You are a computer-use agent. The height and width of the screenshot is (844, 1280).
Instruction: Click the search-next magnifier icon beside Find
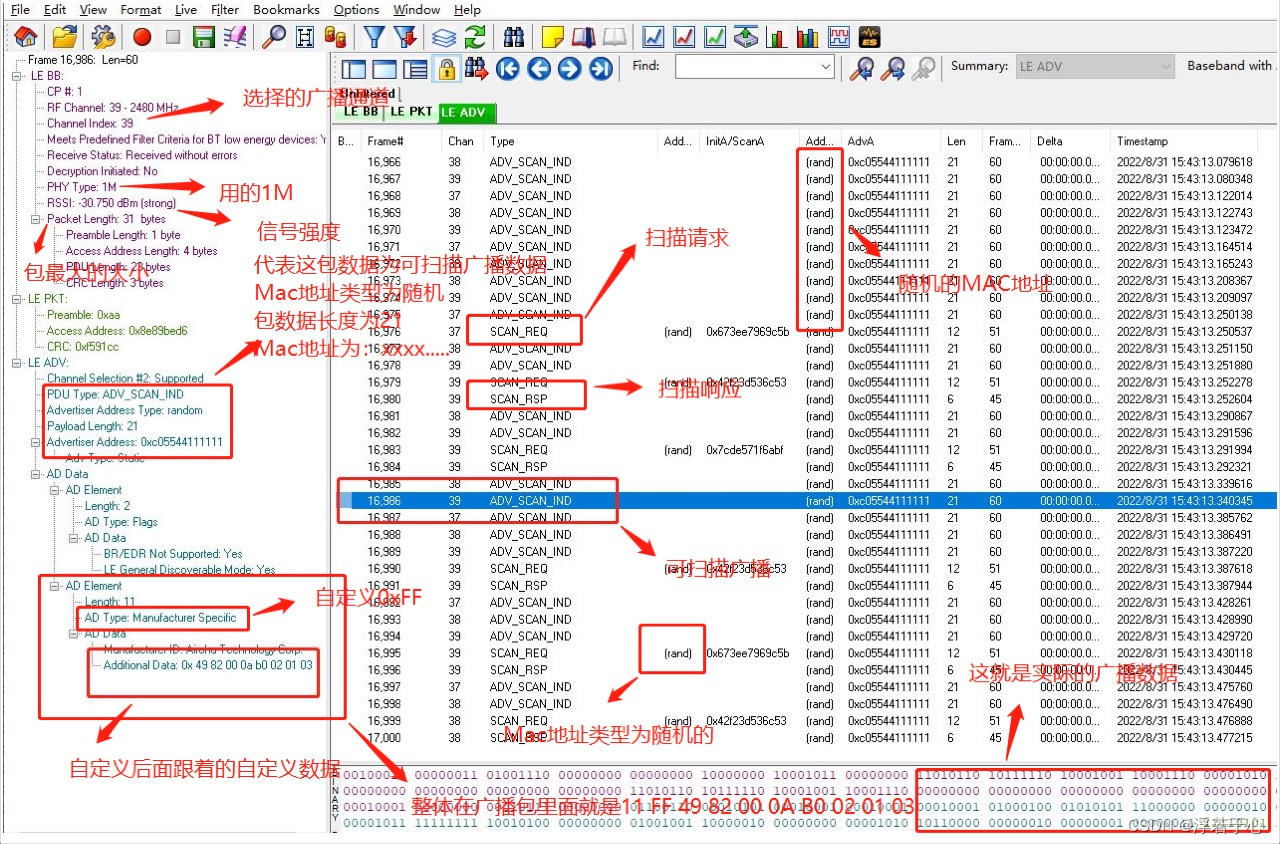point(892,68)
